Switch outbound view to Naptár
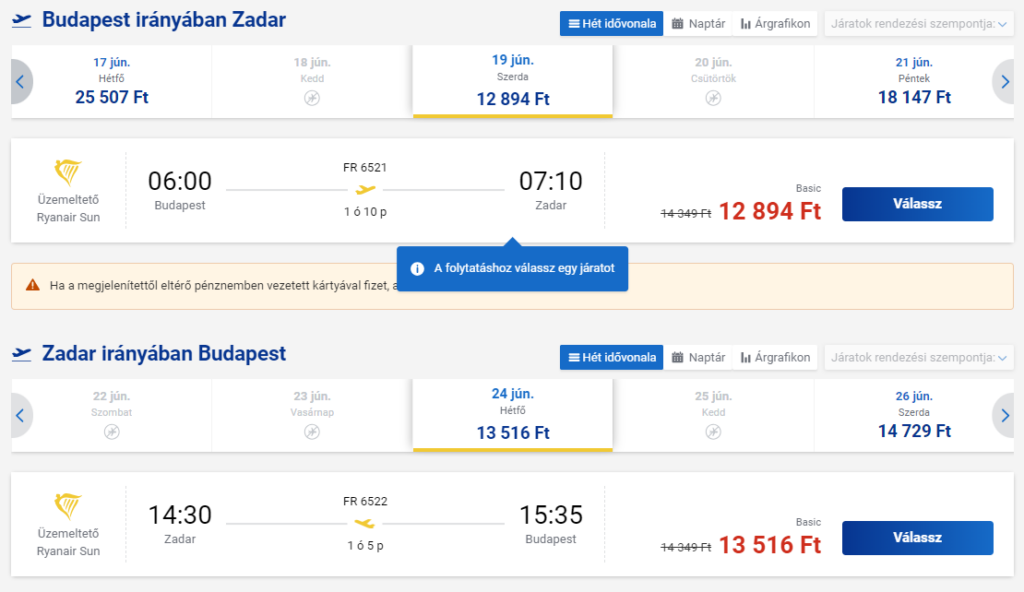The width and height of the screenshot is (1024, 592). coord(698,24)
